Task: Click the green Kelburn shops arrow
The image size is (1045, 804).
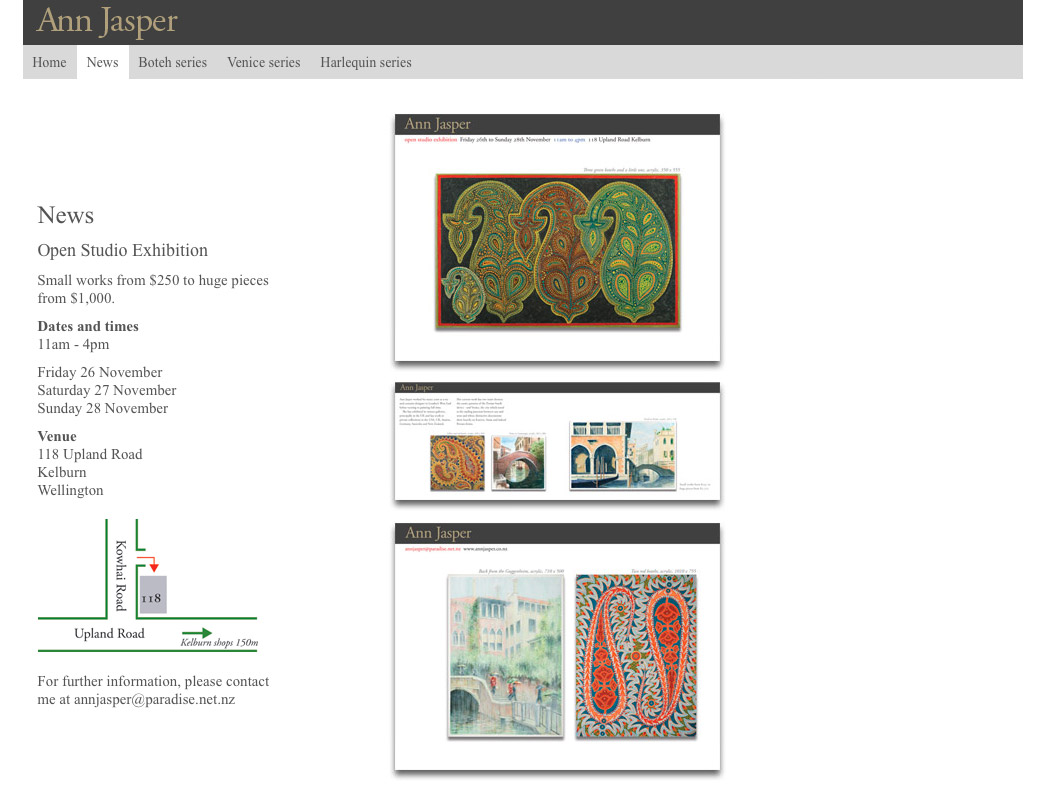Action: click(x=197, y=633)
